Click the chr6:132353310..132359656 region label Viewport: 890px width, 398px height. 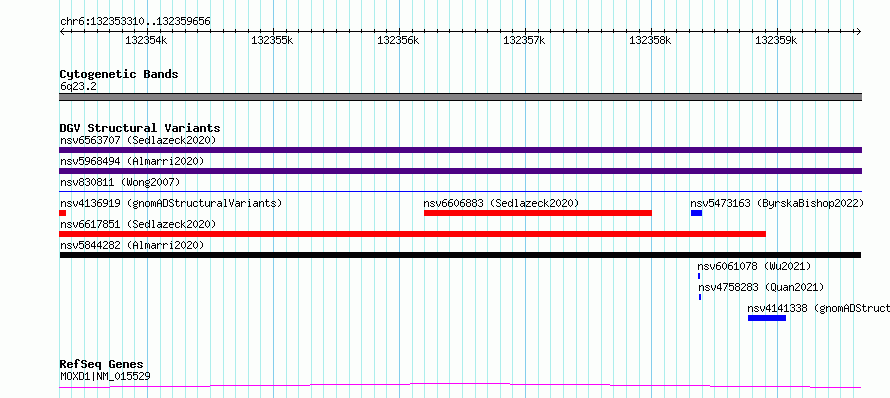click(x=135, y=22)
